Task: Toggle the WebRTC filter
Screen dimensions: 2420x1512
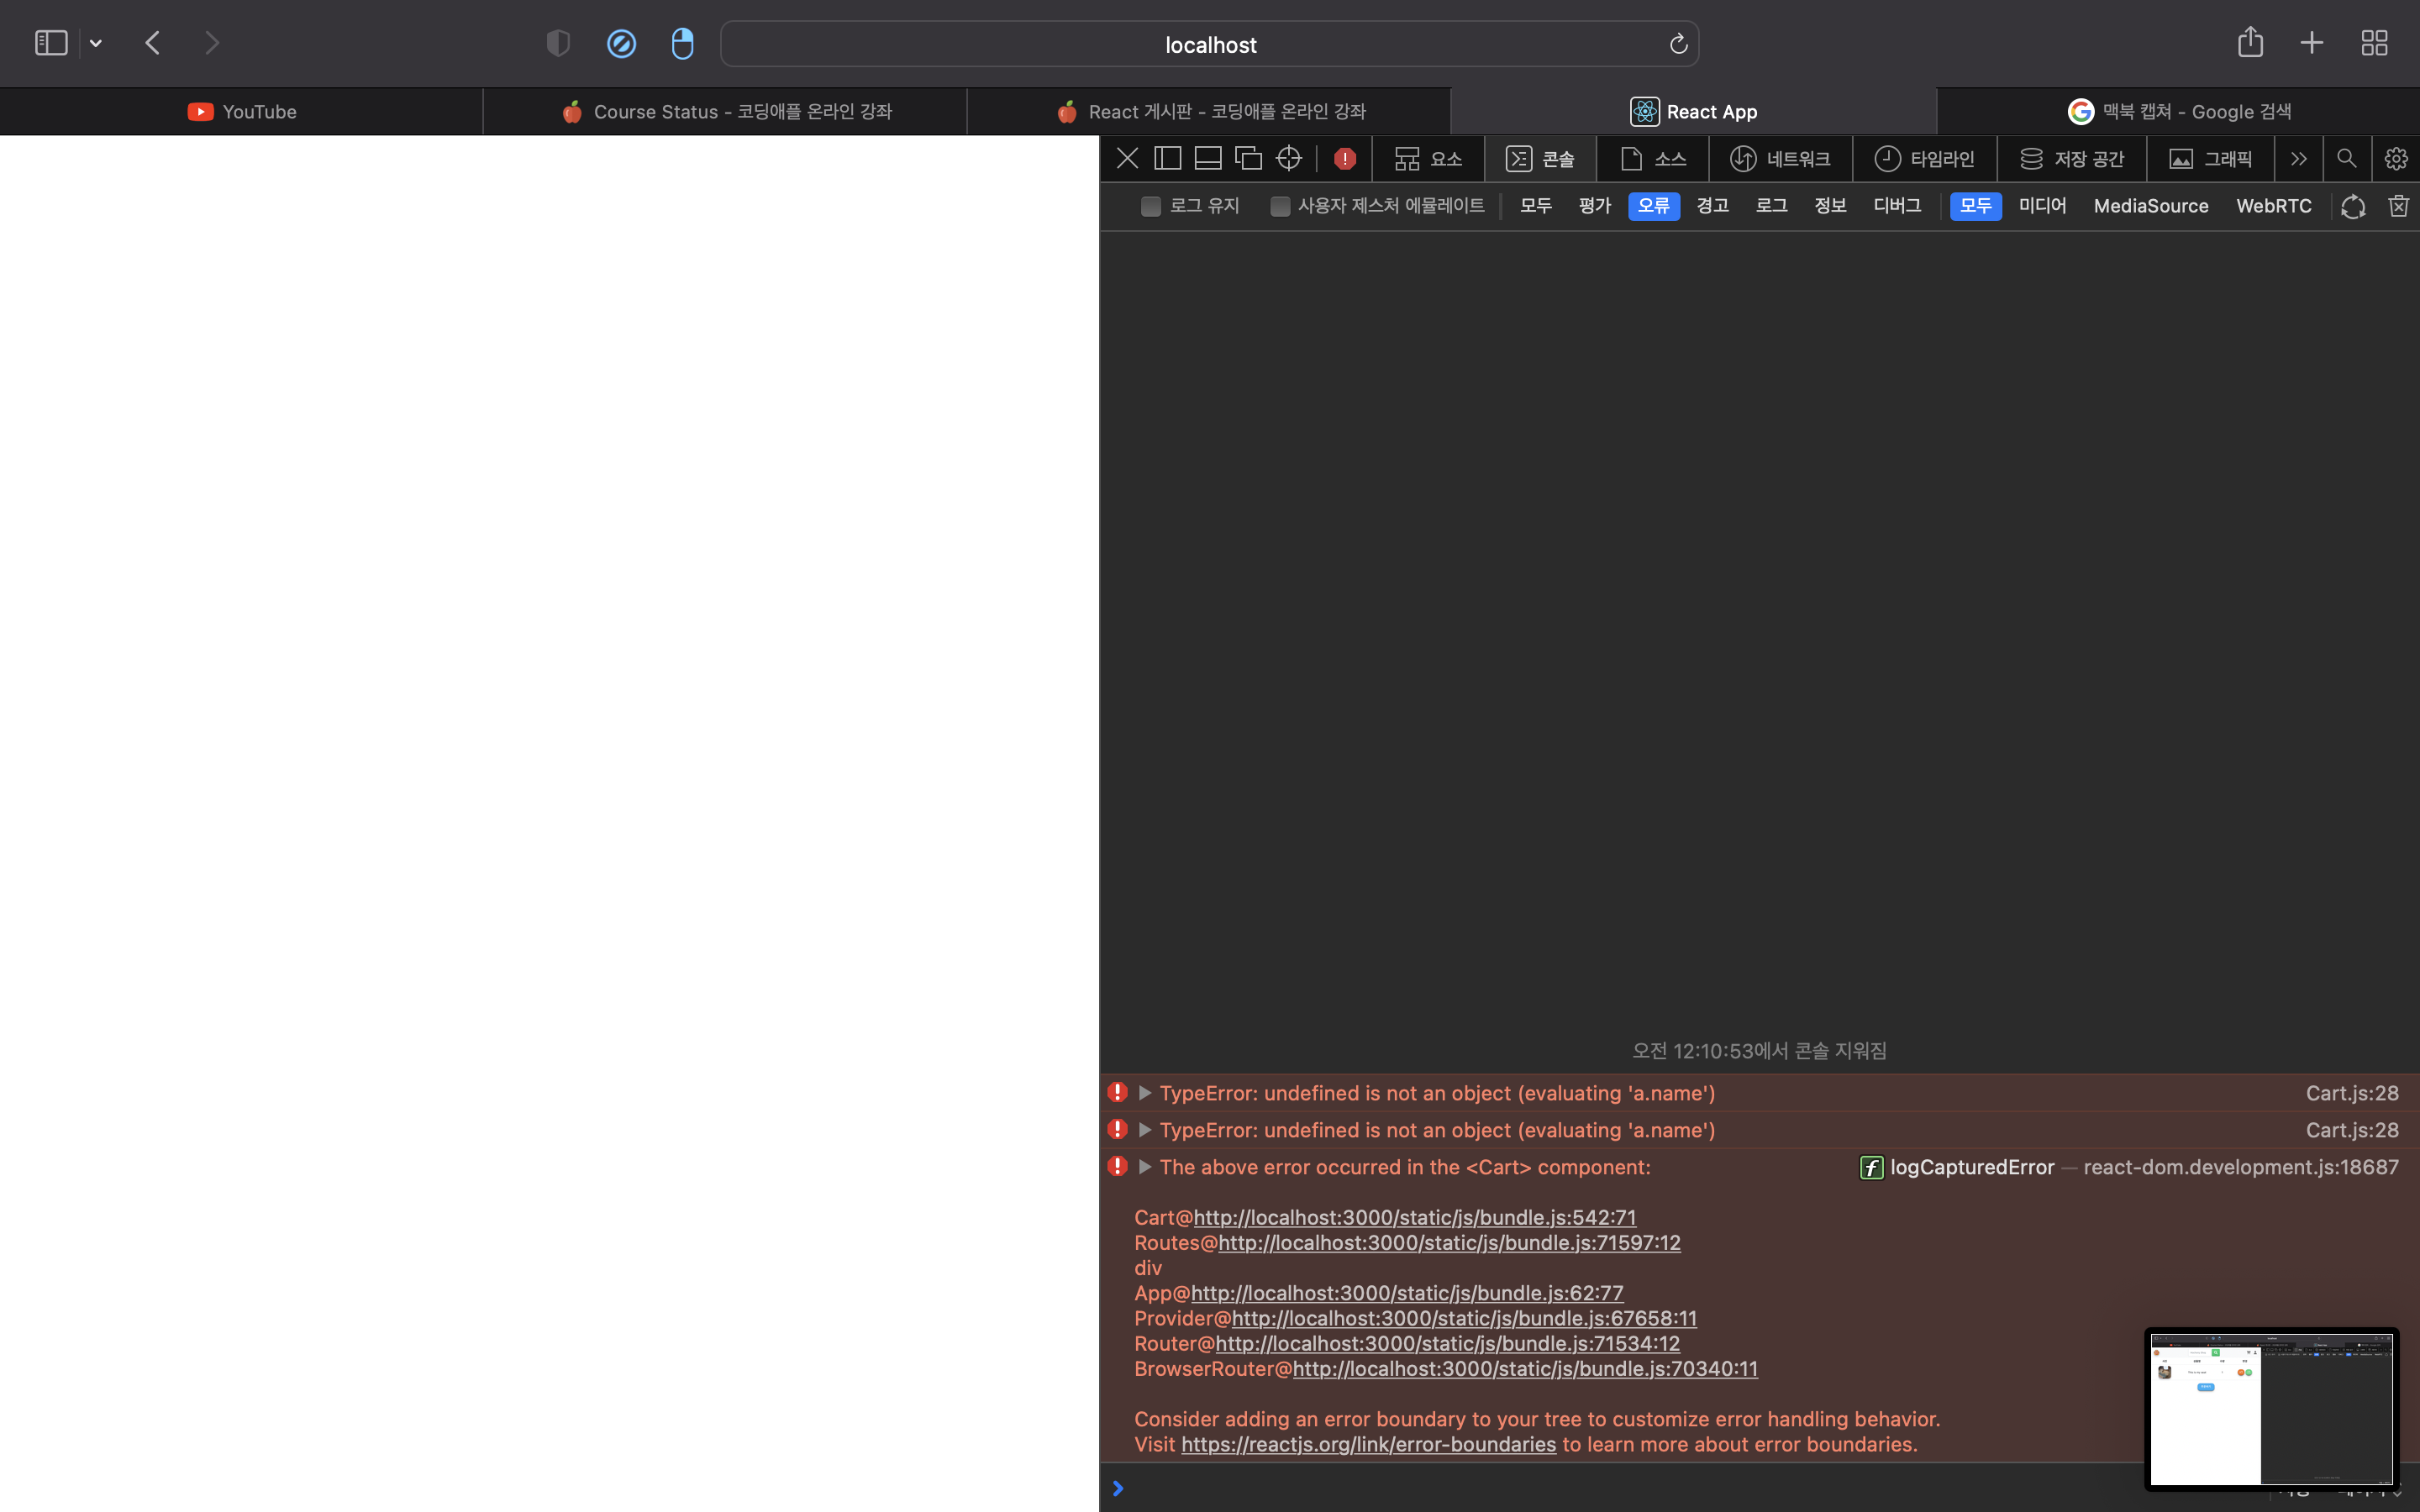Action: (x=2274, y=206)
